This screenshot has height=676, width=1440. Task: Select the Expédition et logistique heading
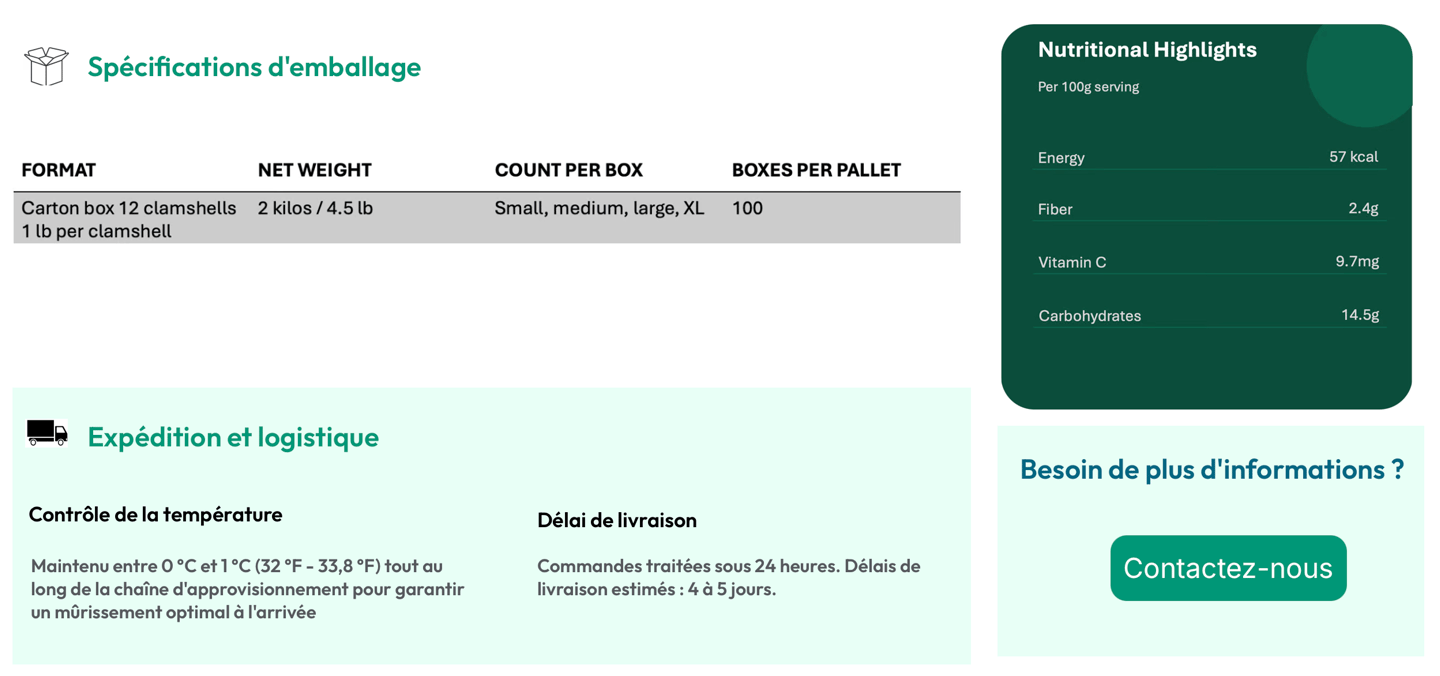(233, 437)
